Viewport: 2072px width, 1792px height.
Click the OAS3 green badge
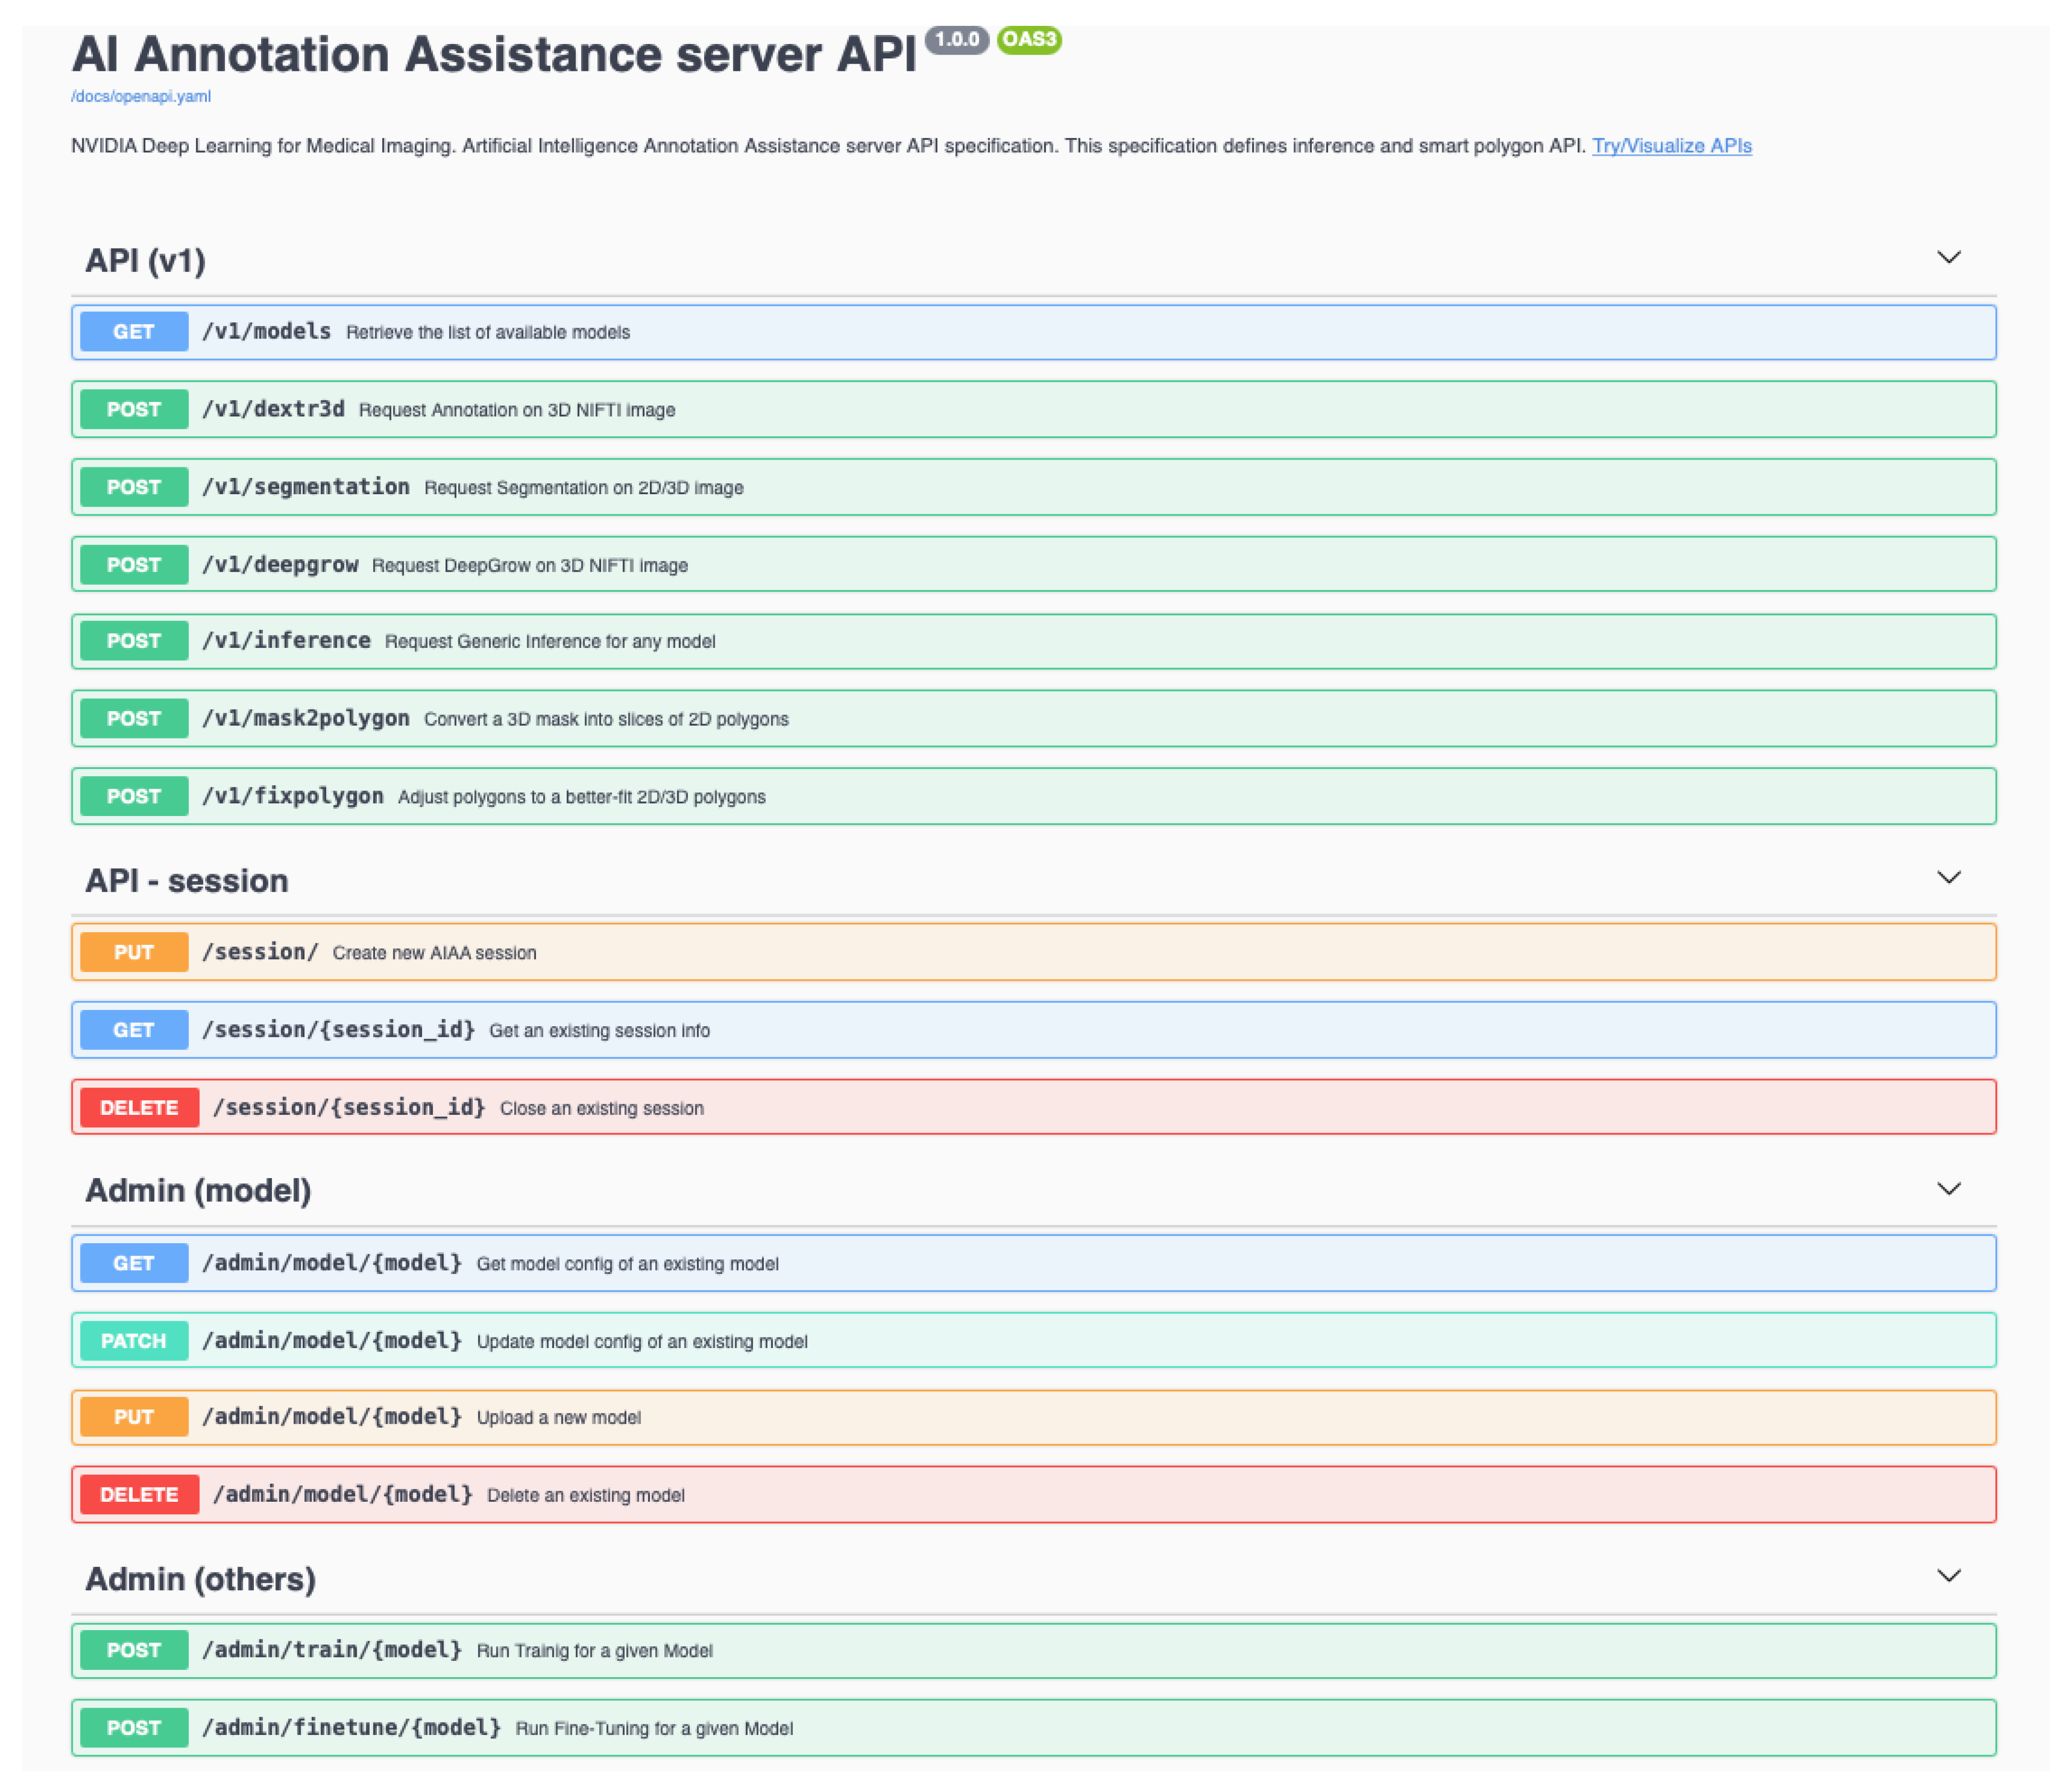(x=1028, y=40)
